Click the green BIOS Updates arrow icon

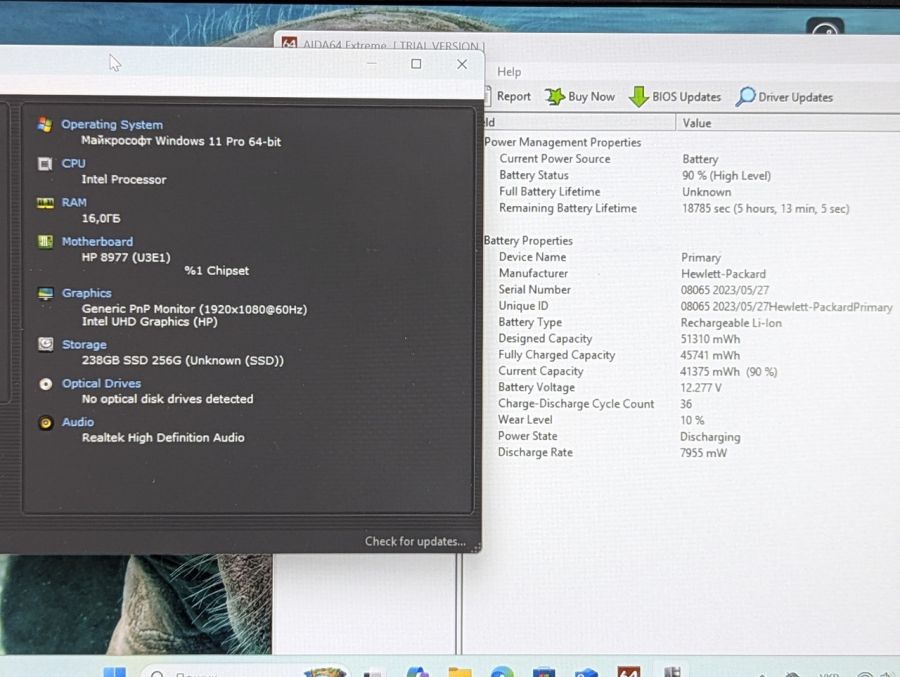point(638,96)
